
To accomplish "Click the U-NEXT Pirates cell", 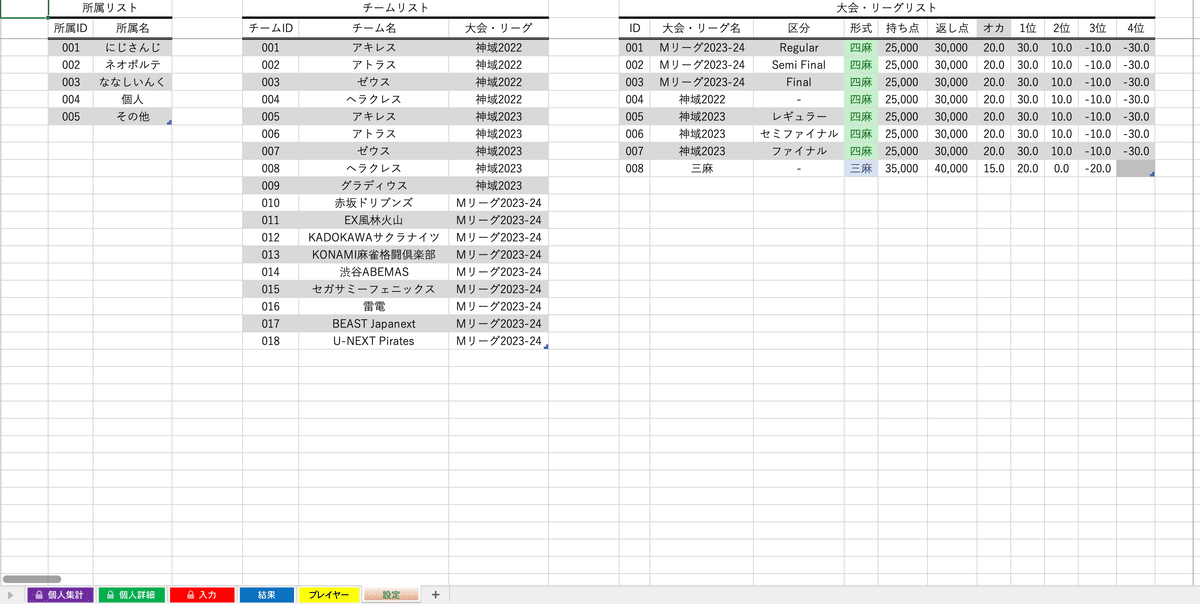I will pos(374,340).
